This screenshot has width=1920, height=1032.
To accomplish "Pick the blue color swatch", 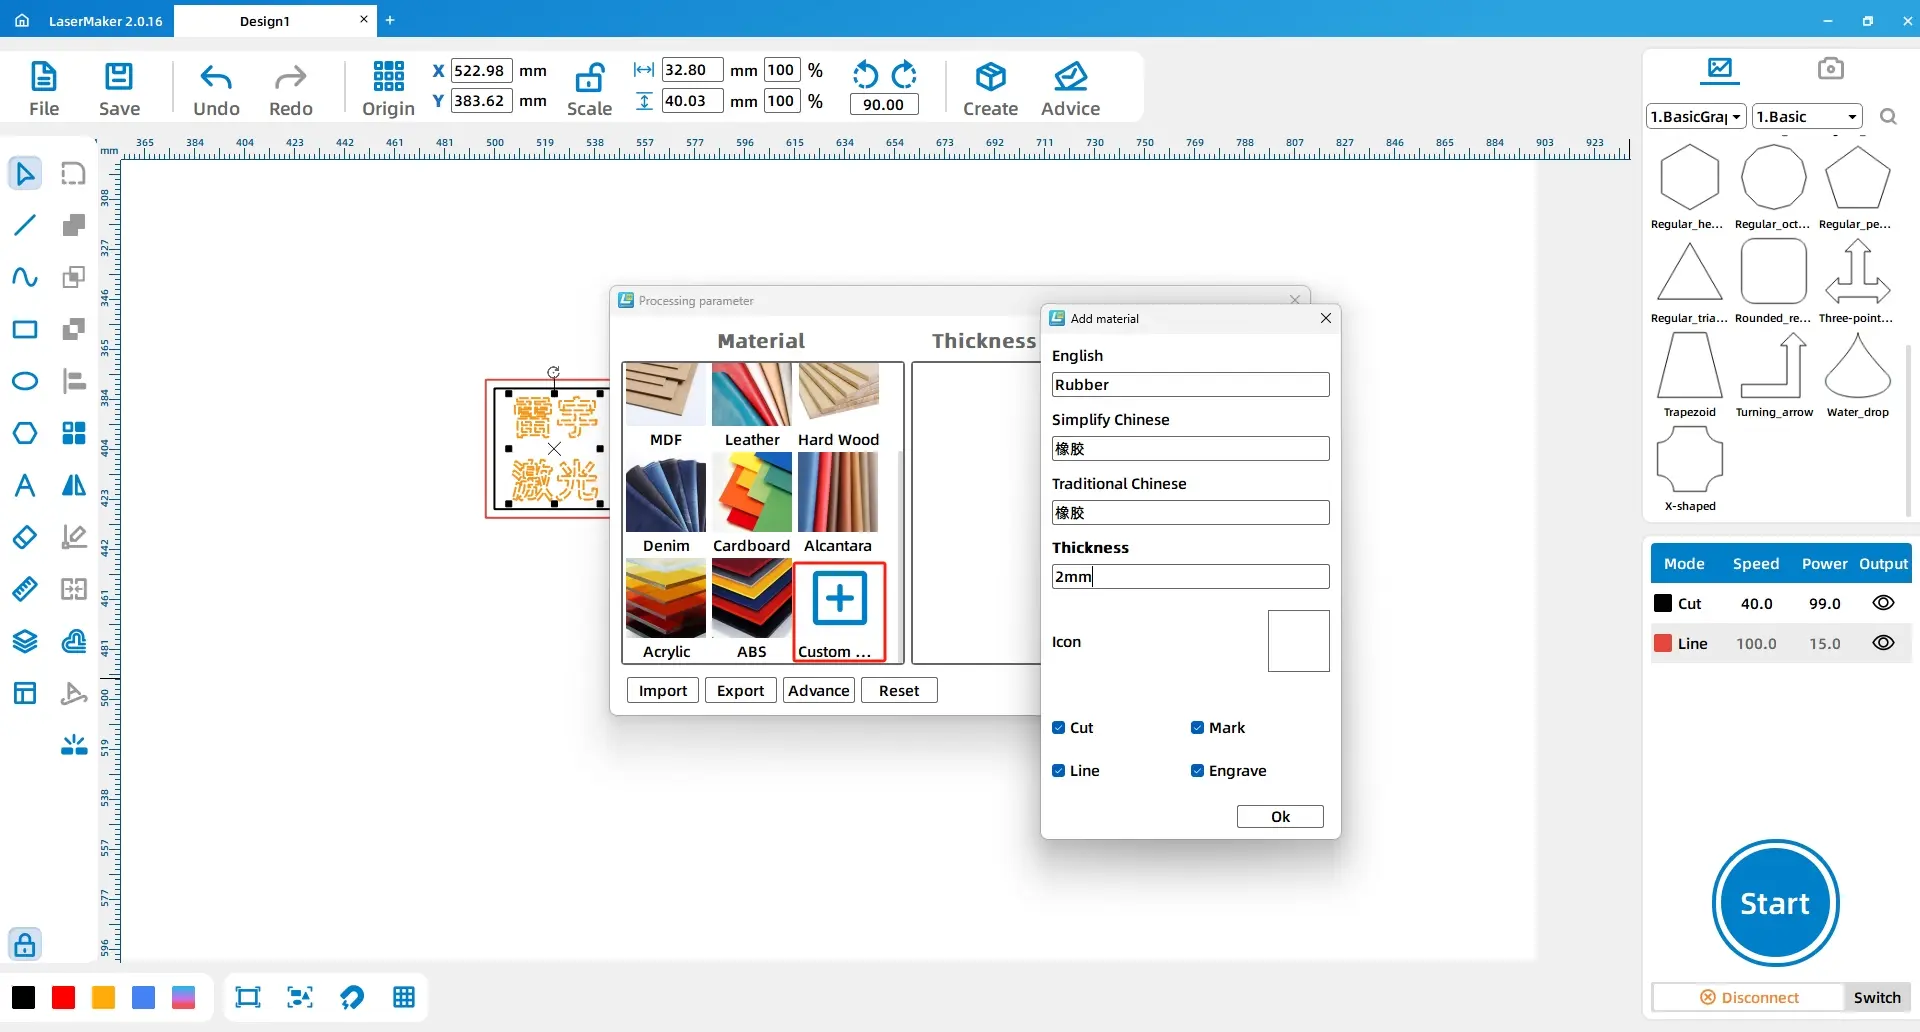I will click(144, 997).
